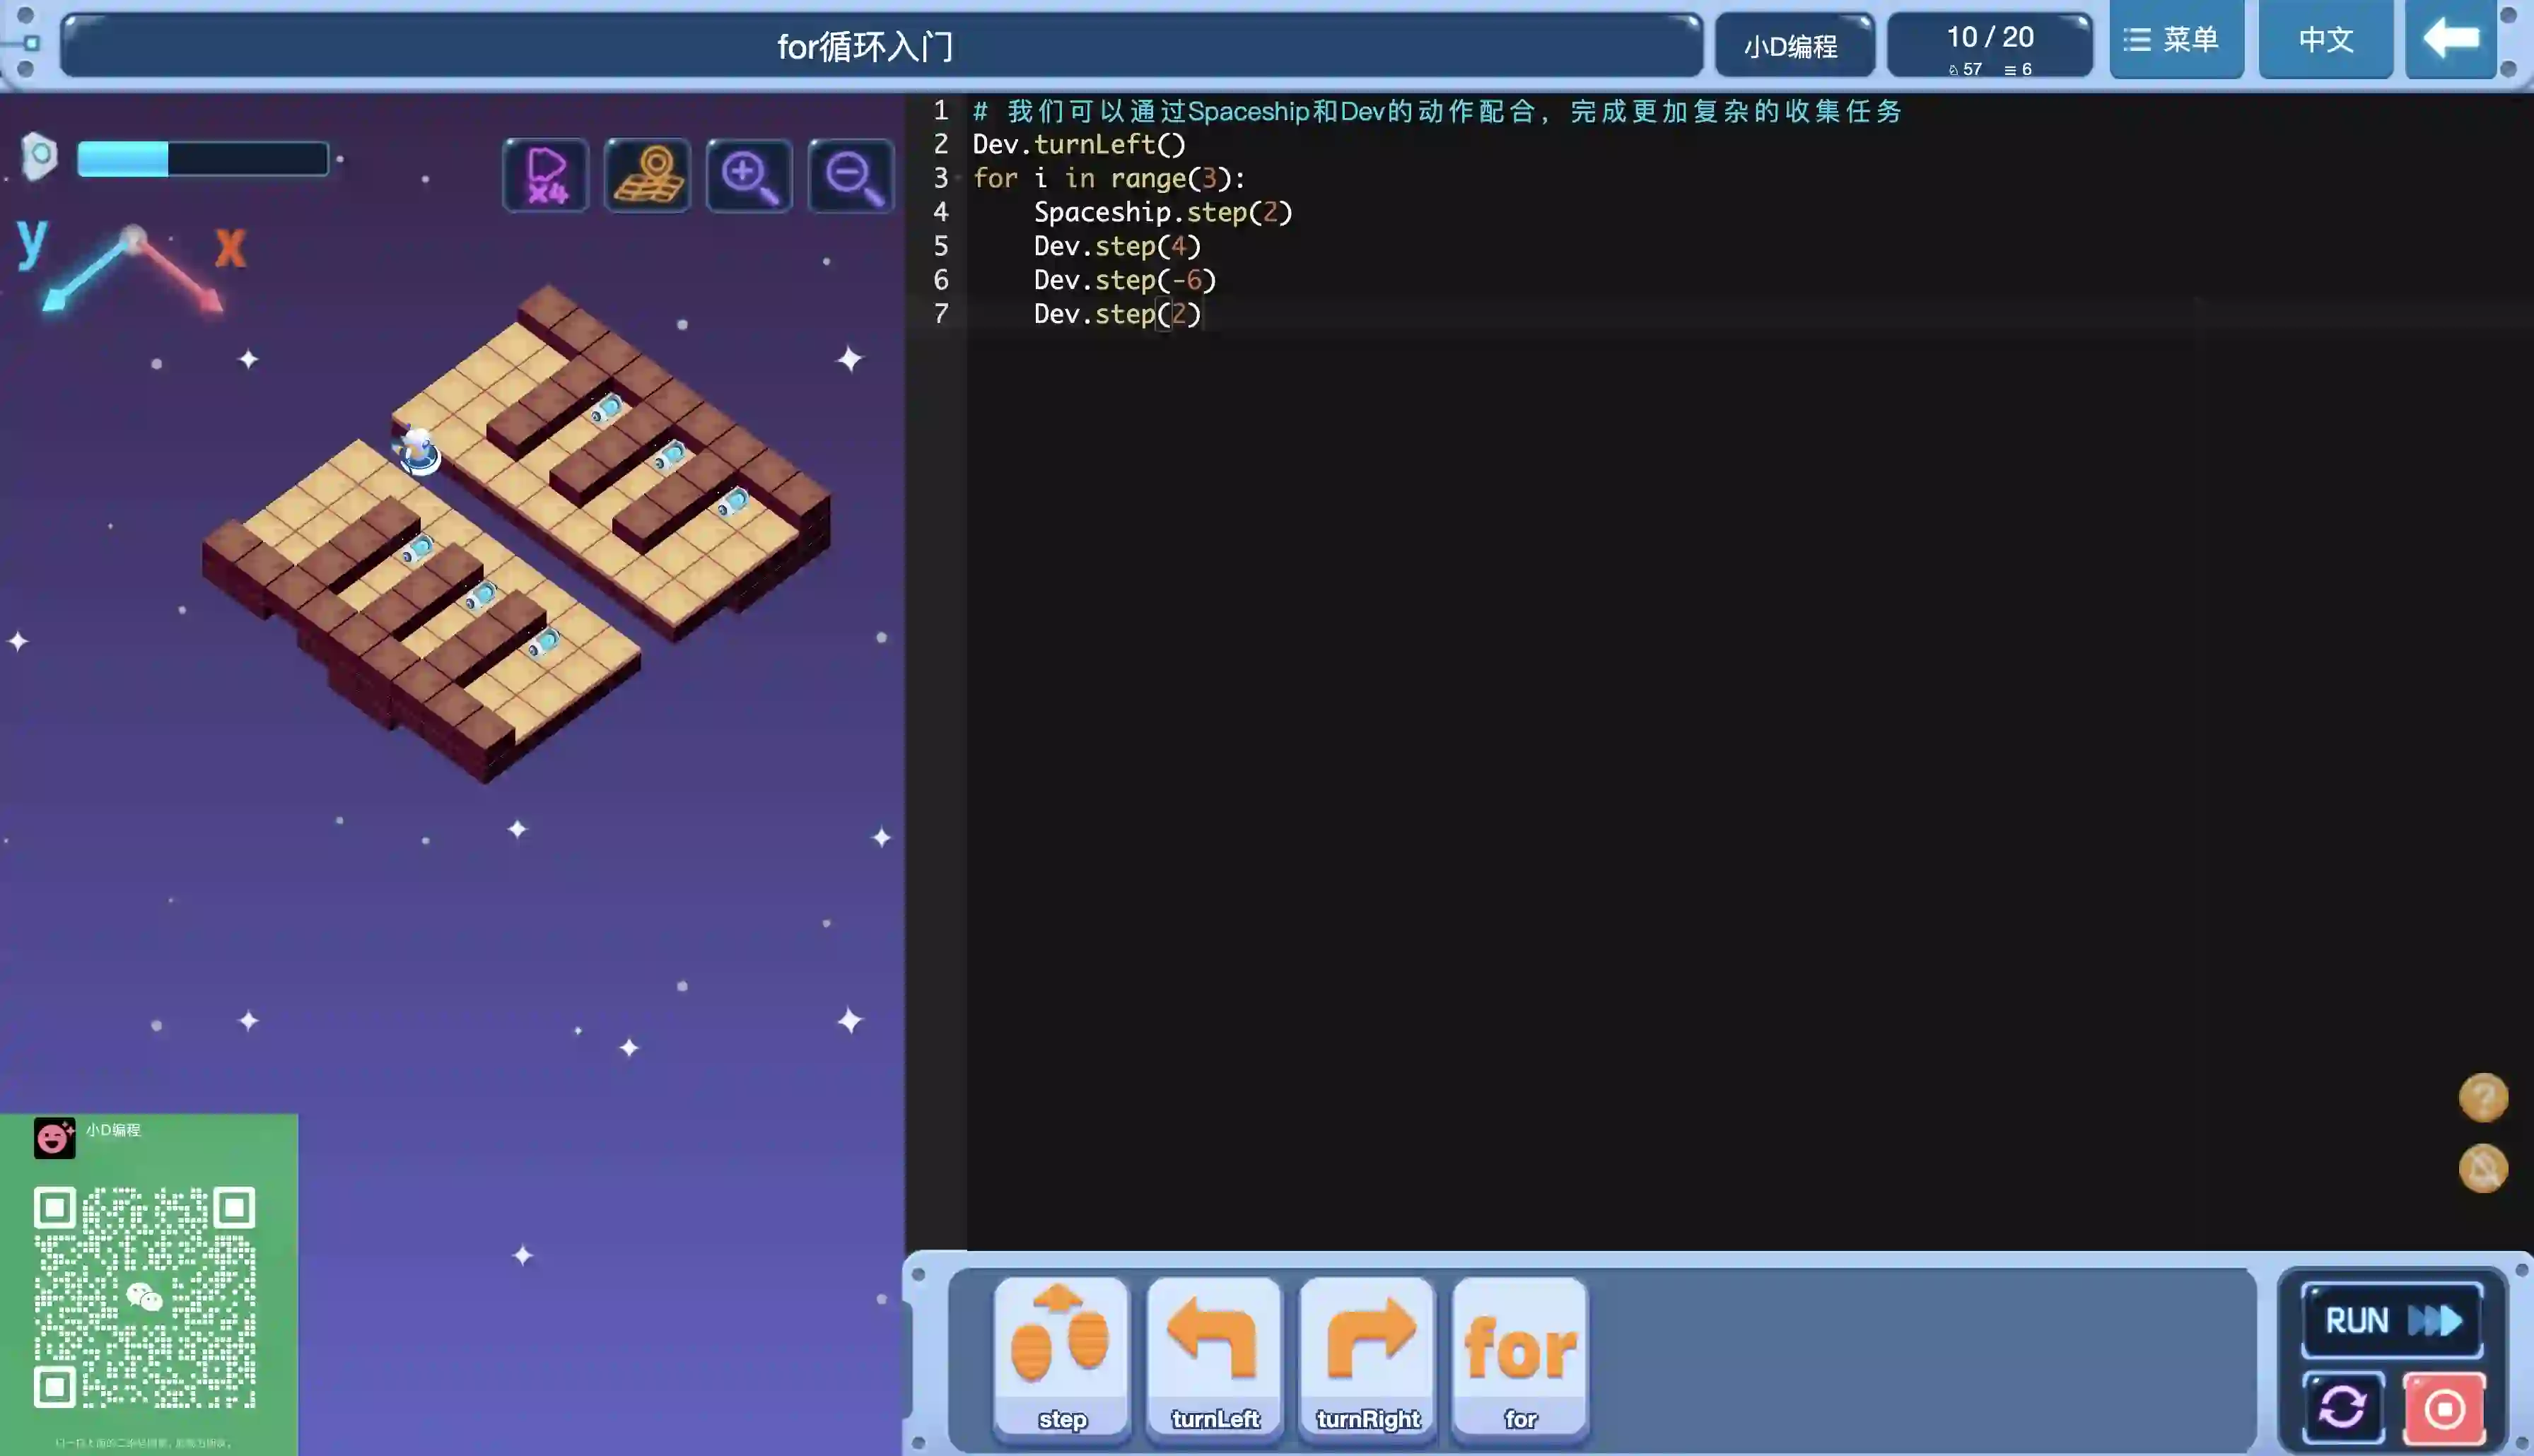The image size is (2534, 1456).
Task: Click the x4 speed playback icon
Action: coord(545,176)
